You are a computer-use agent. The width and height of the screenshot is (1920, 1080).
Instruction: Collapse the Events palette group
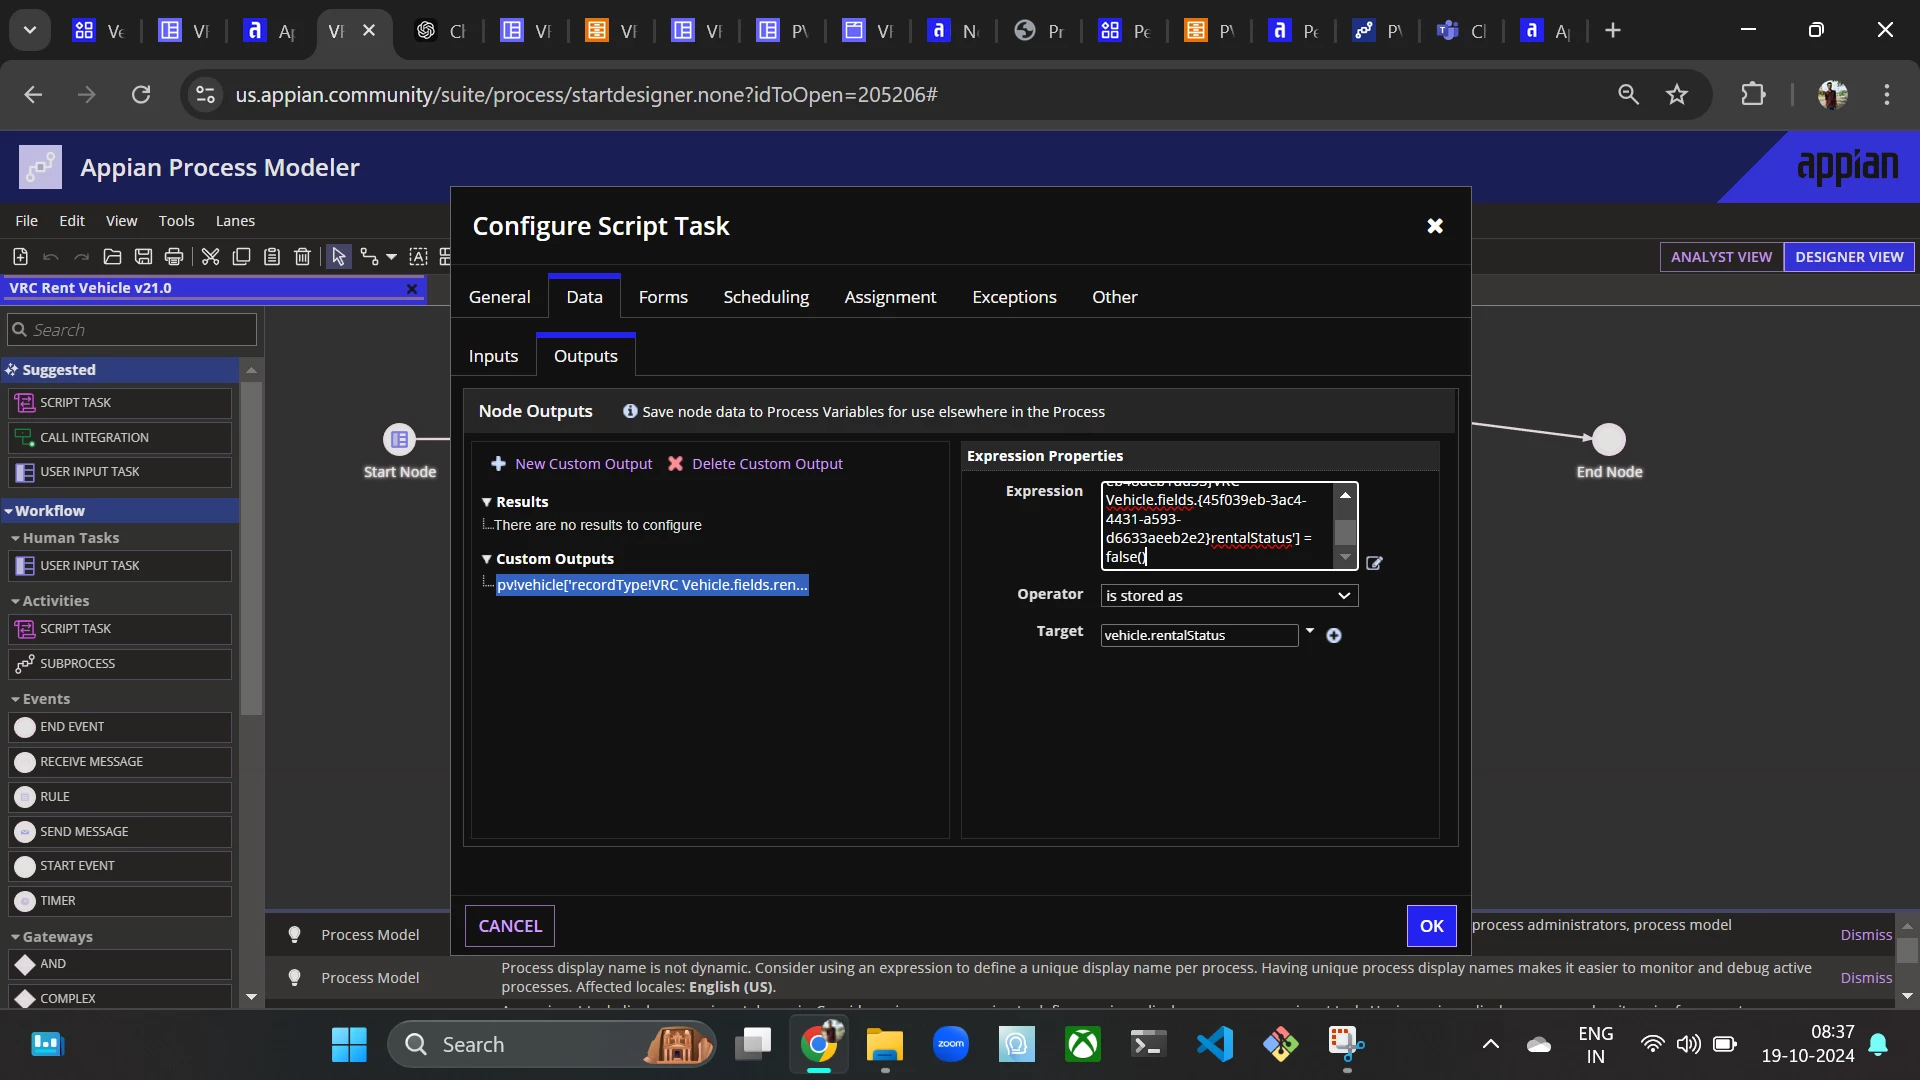tap(15, 699)
